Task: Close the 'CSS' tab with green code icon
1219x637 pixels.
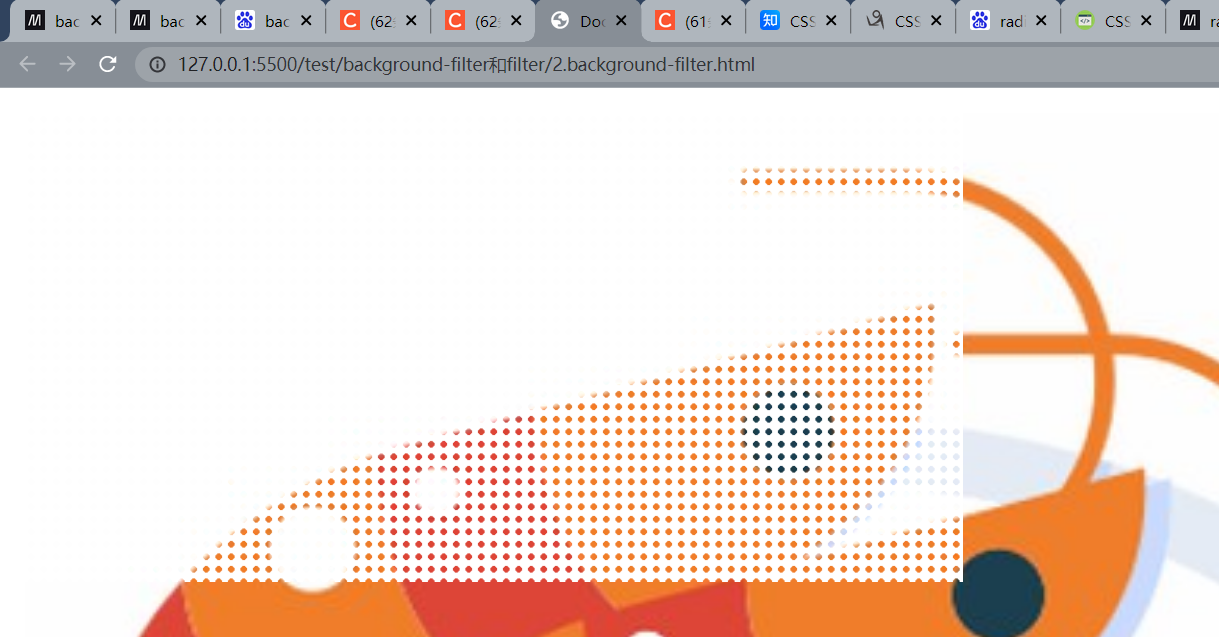Action: tap(1146, 21)
